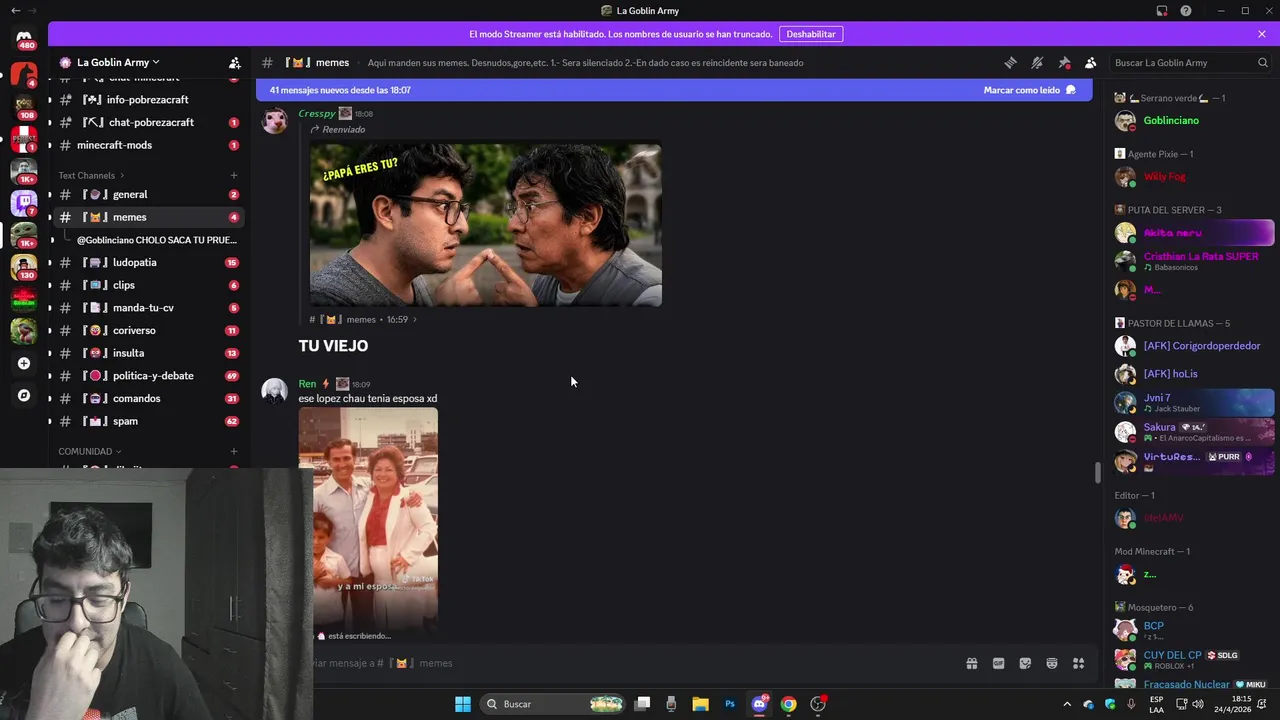Open the spam channel
The image size is (1280, 720).
(x=147, y=421)
